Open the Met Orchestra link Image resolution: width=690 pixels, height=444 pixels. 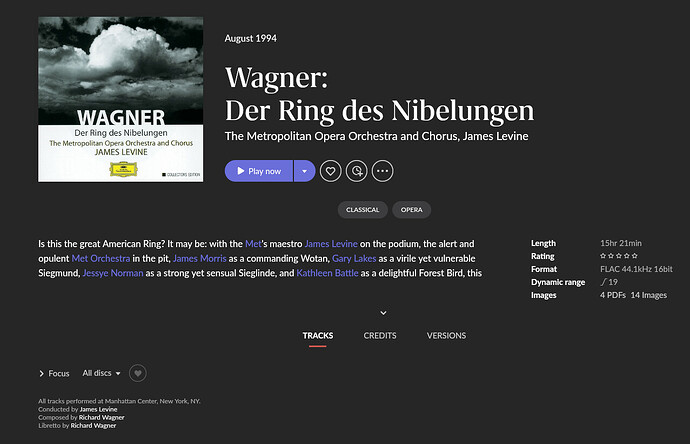(101, 258)
